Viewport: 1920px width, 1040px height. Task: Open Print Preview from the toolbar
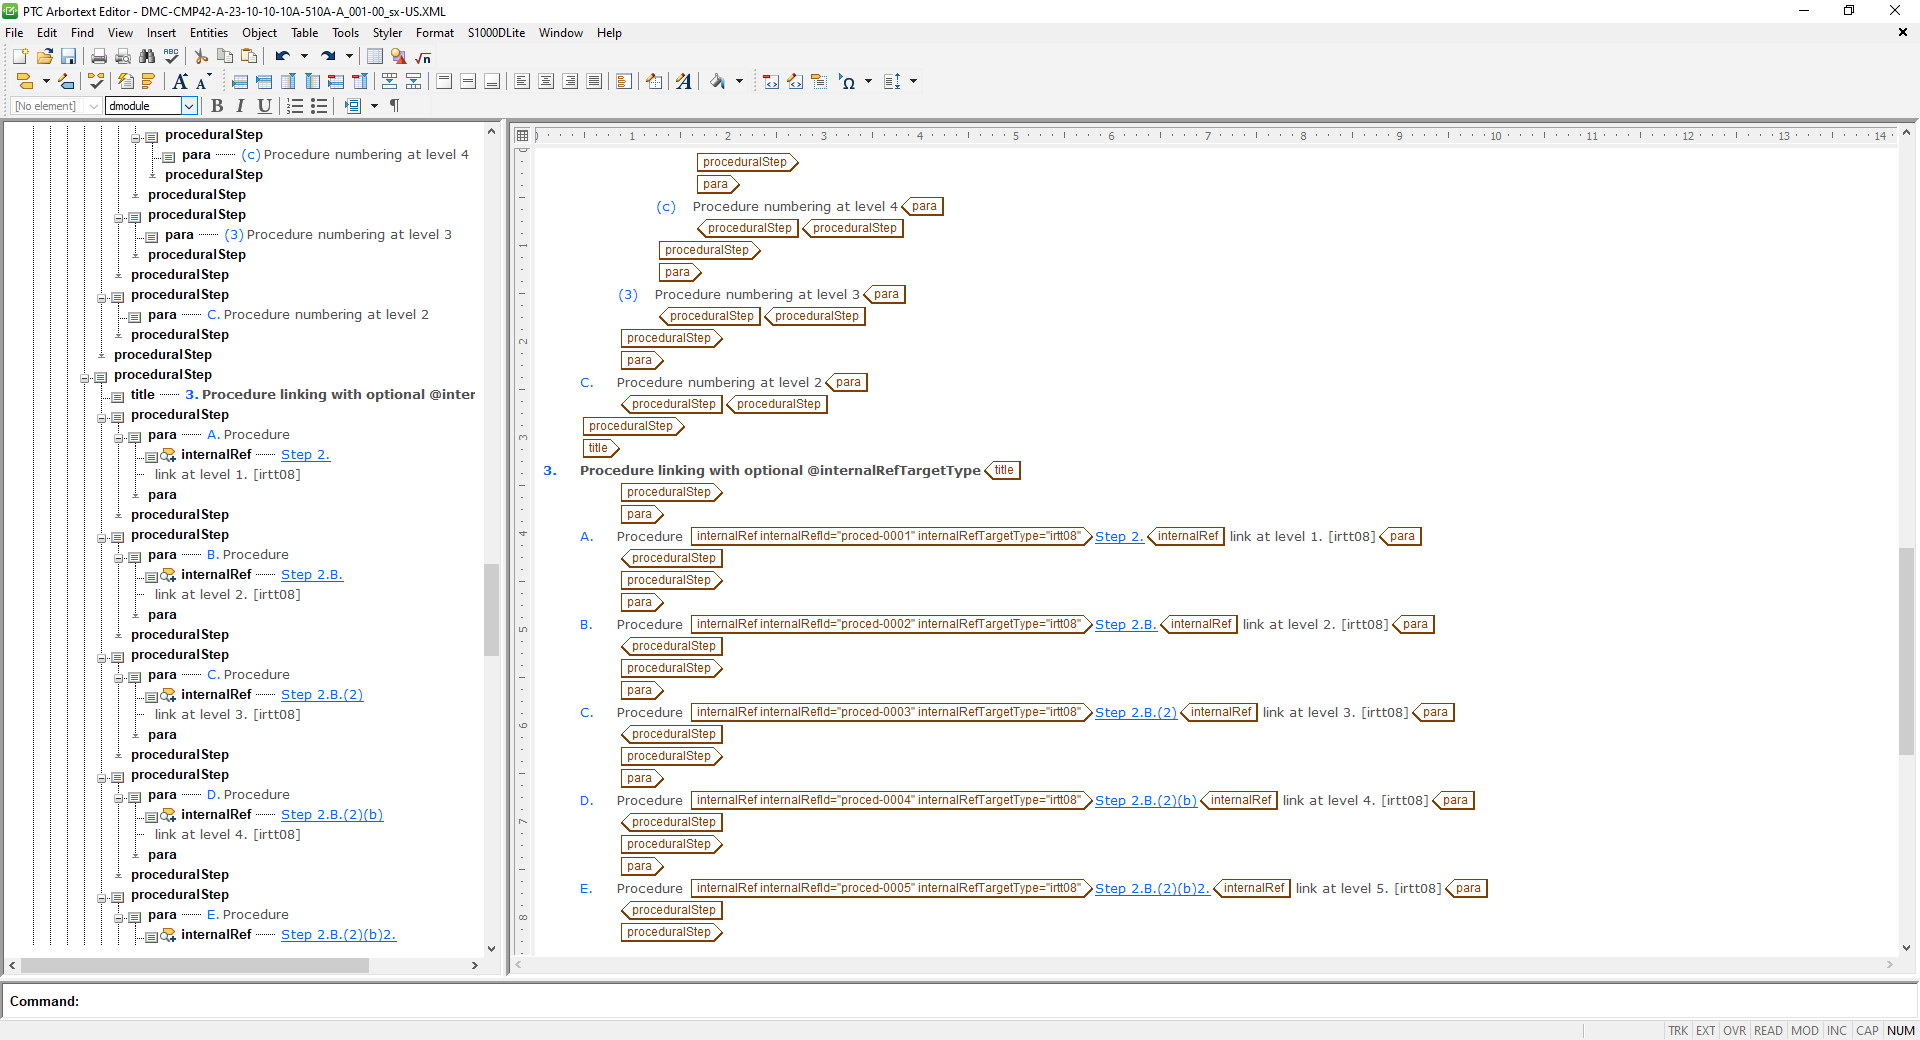tap(123, 57)
